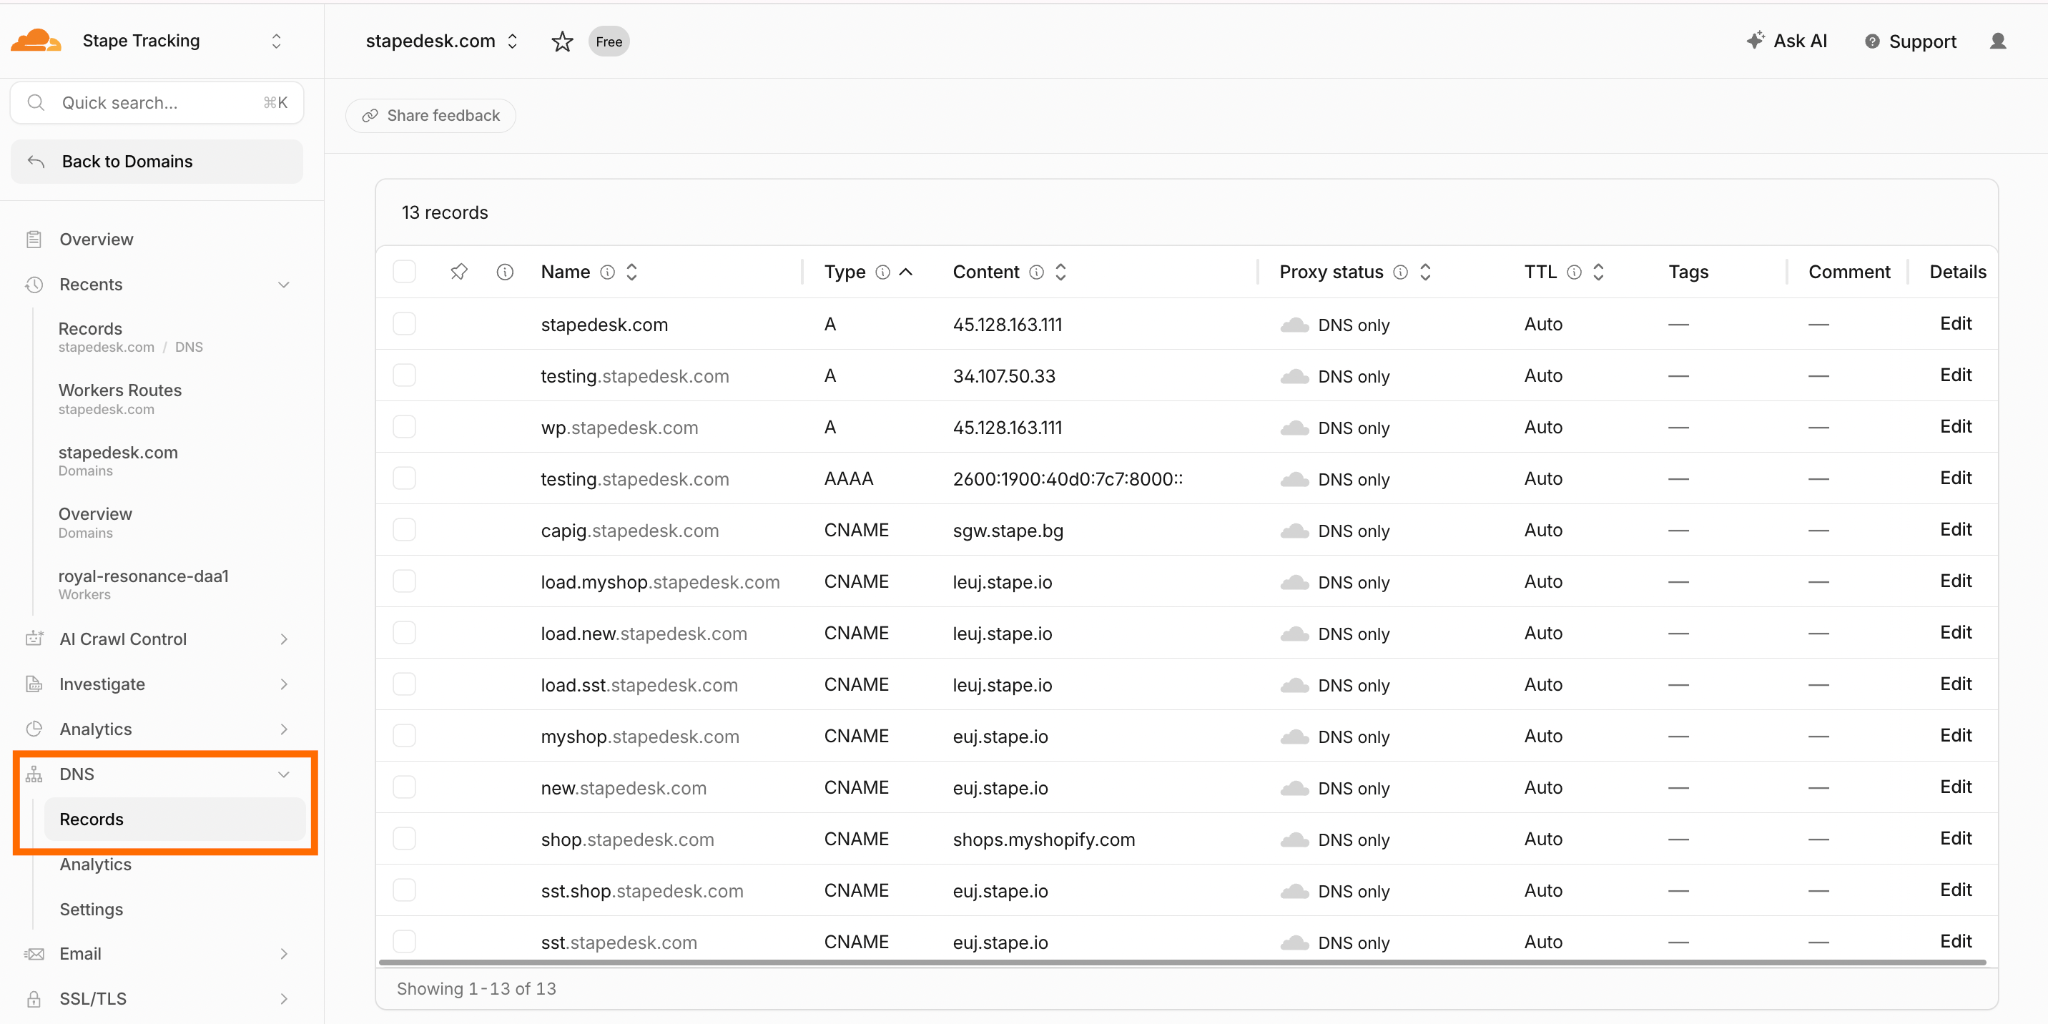Open DNS Records menu item

[x=174, y=819]
